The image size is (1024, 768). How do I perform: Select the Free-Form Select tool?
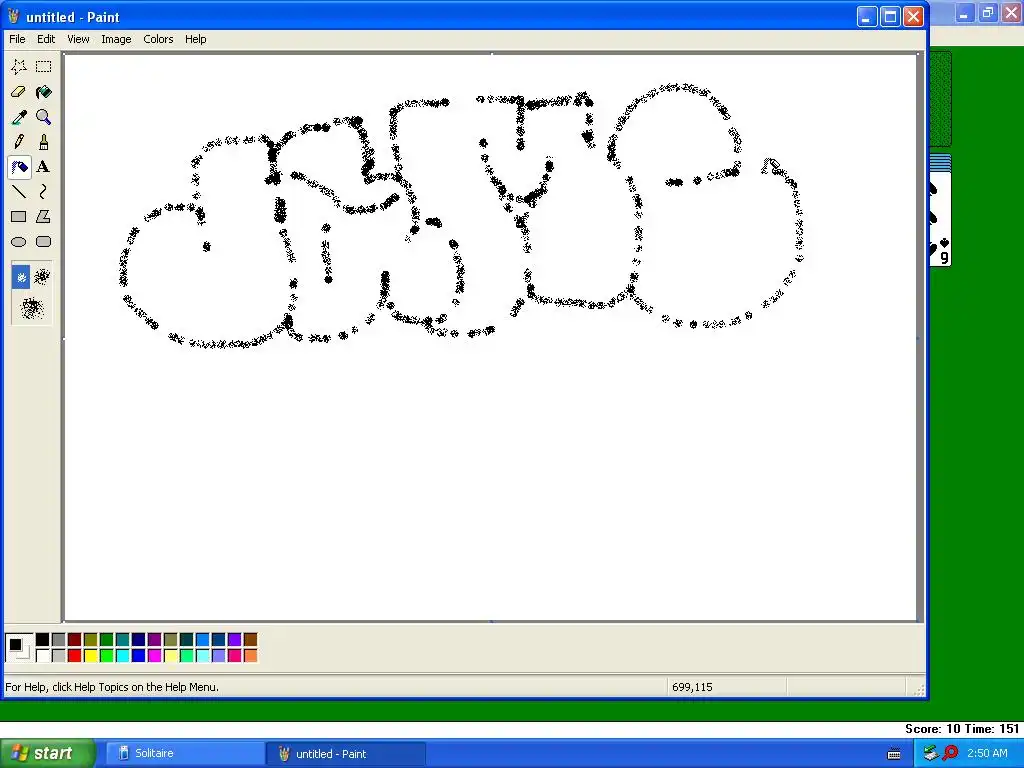point(19,67)
